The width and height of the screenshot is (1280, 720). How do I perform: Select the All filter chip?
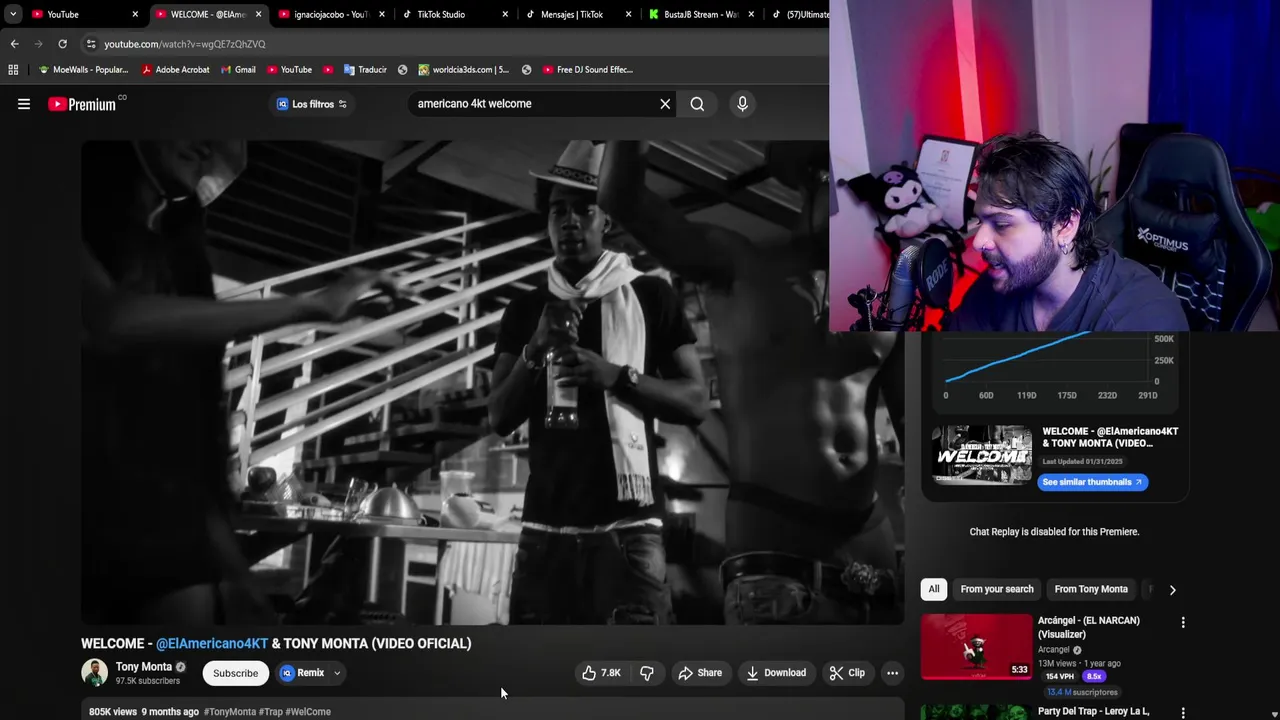934,589
